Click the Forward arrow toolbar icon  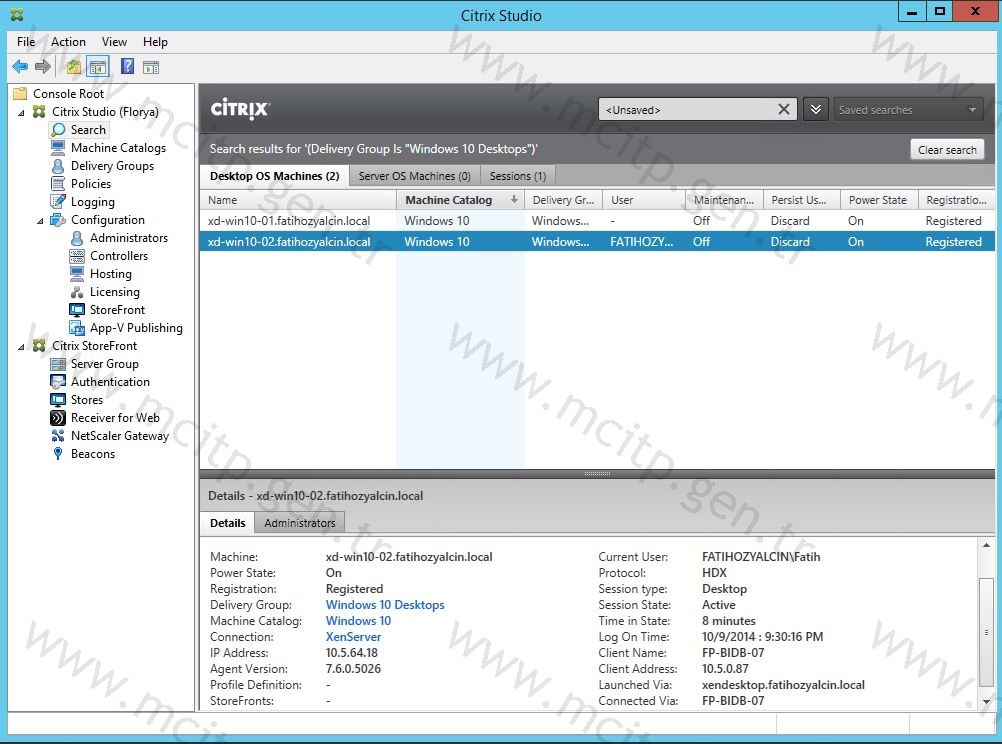(x=43, y=66)
